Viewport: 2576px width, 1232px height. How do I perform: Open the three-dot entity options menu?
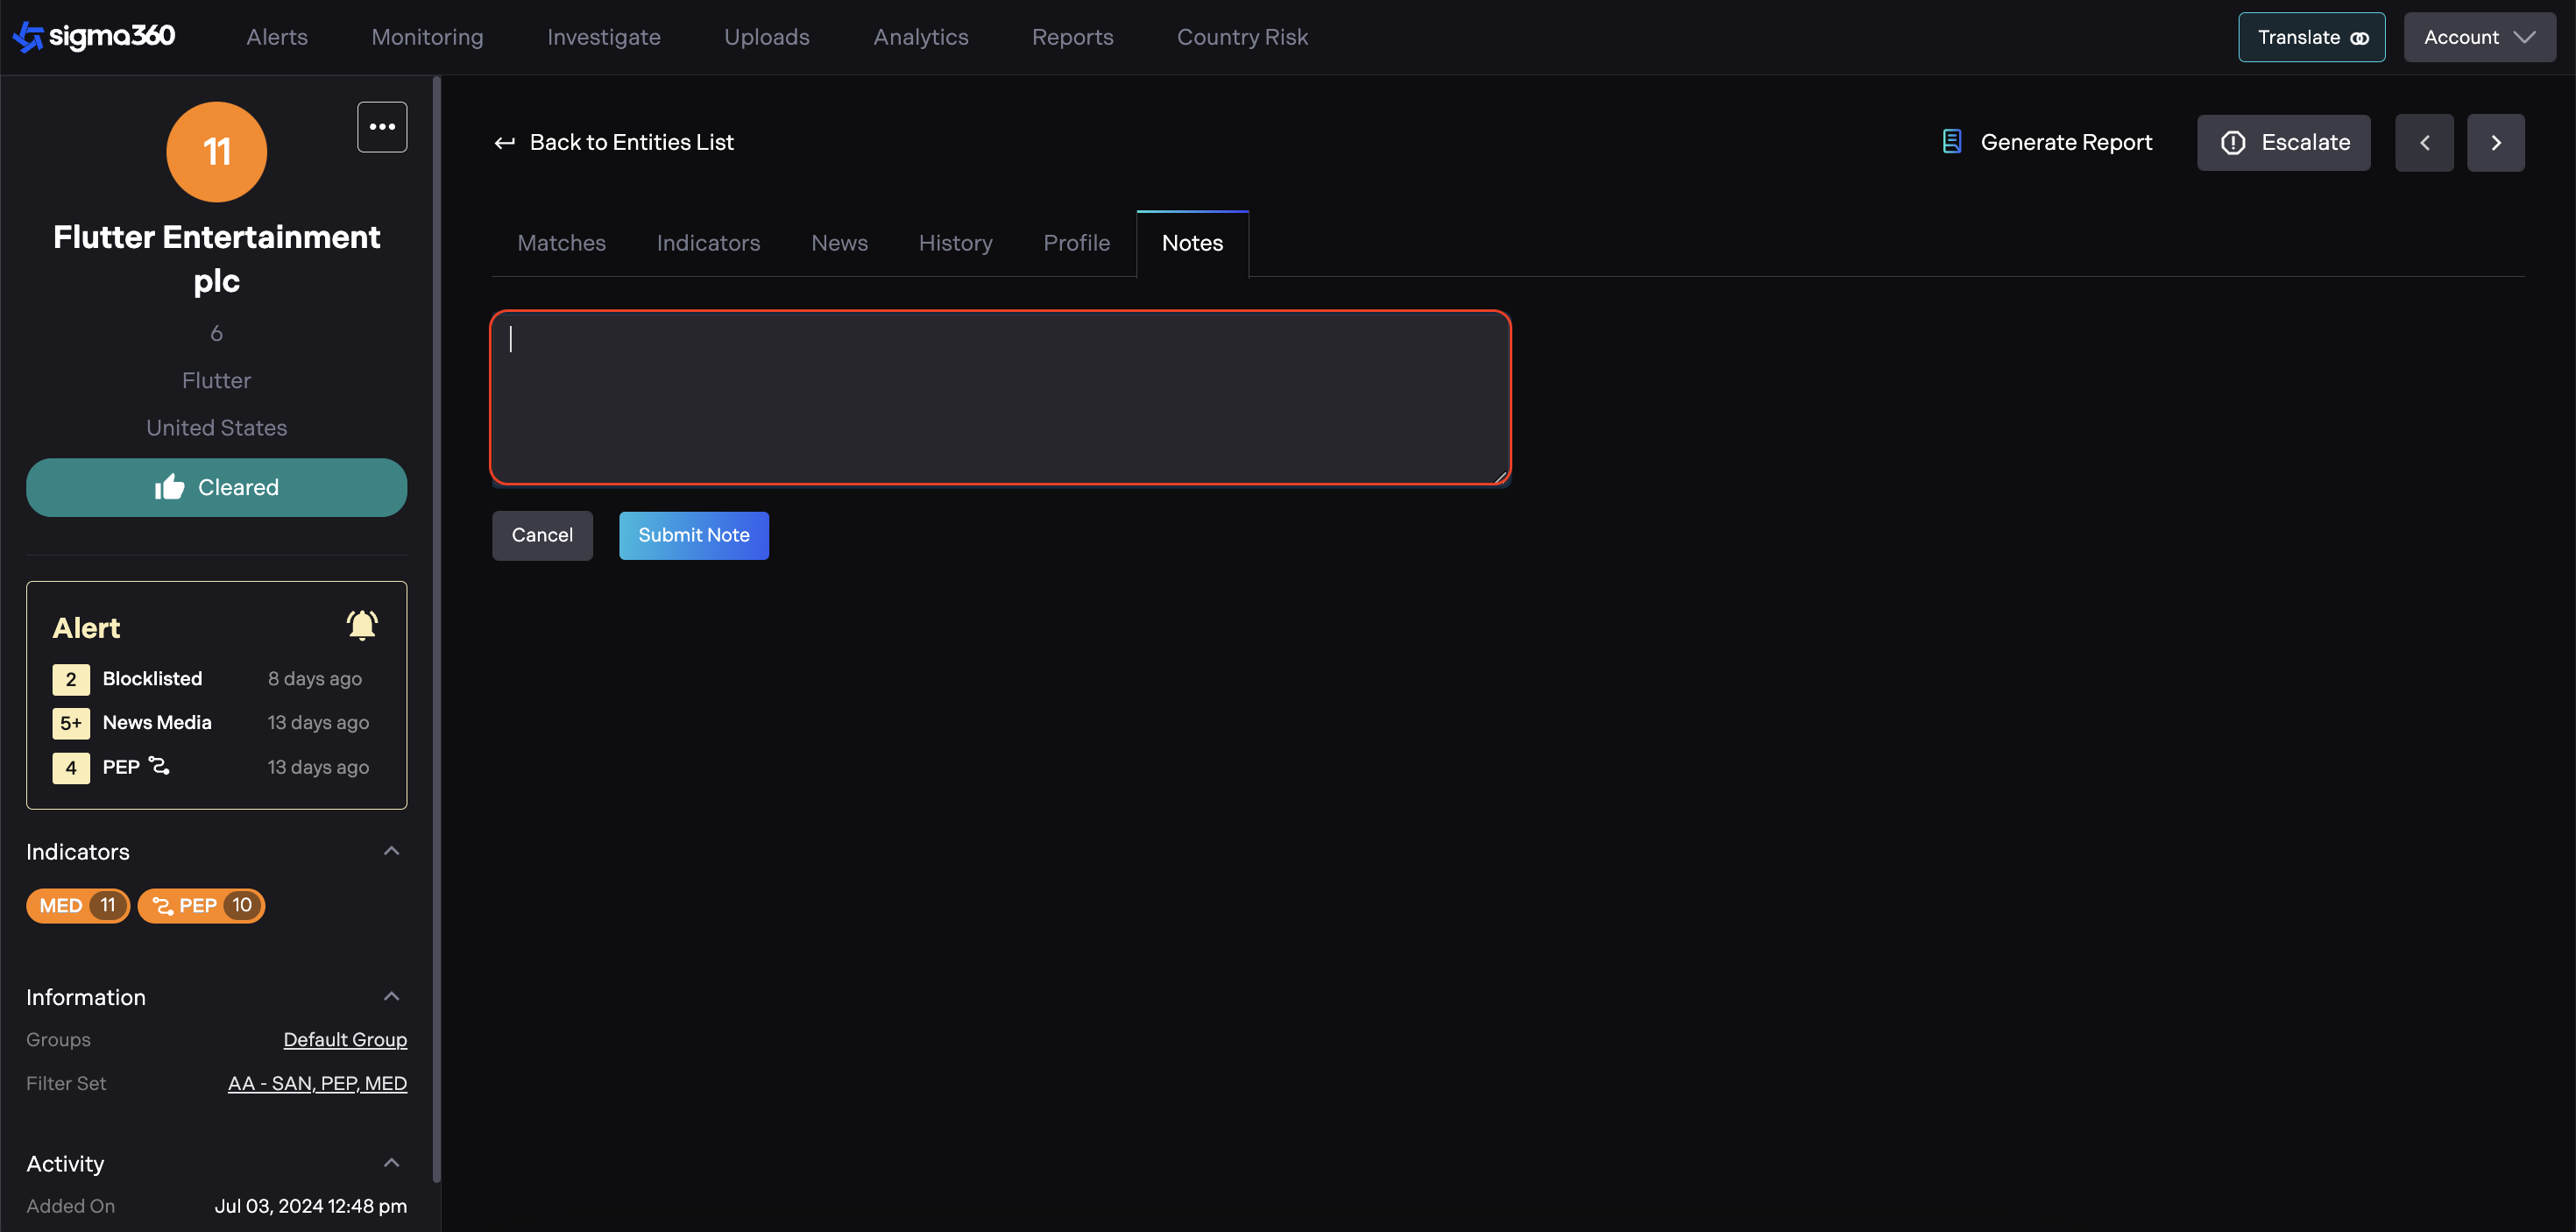(382, 127)
